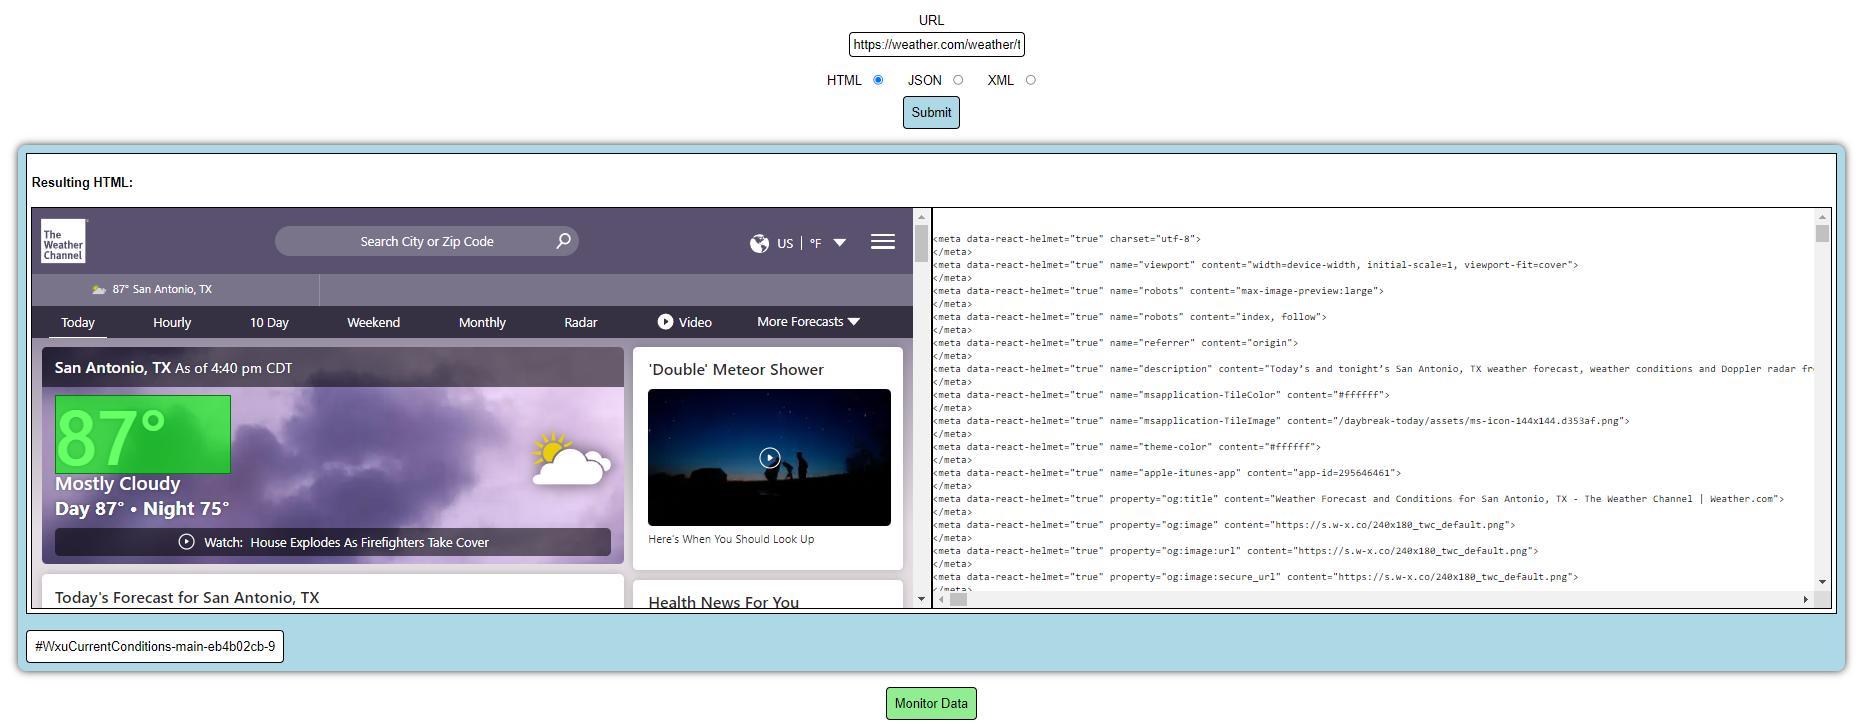
Task: Click the 87° San Antonio, TX recent location
Action: coord(152,289)
